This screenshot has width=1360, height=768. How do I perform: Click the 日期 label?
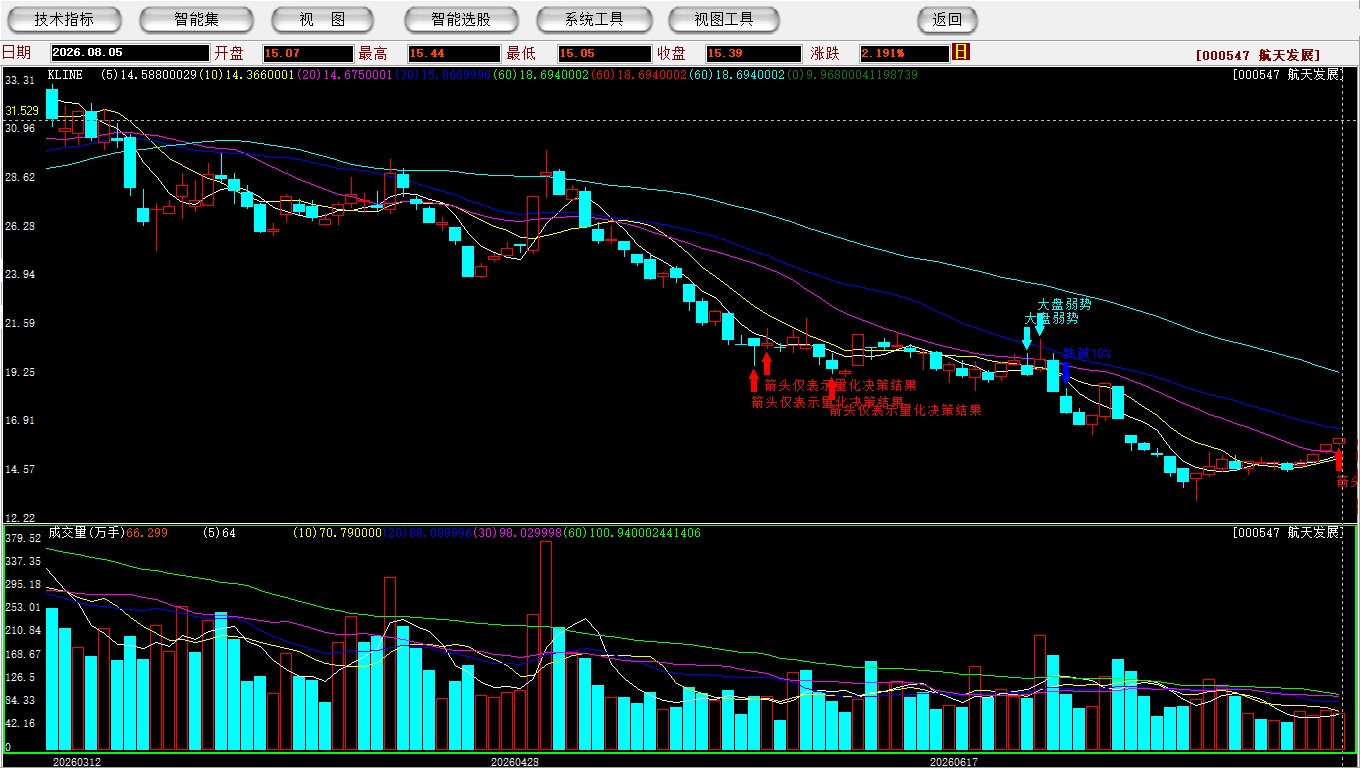point(16,53)
